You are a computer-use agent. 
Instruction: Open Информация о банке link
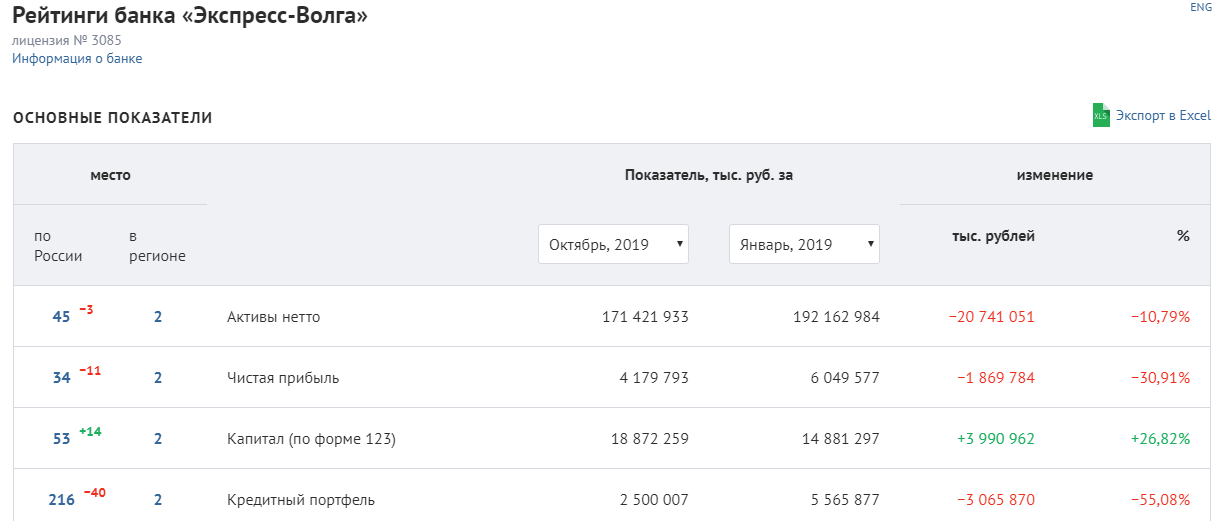pyautogui.click(x=77, y=59)
